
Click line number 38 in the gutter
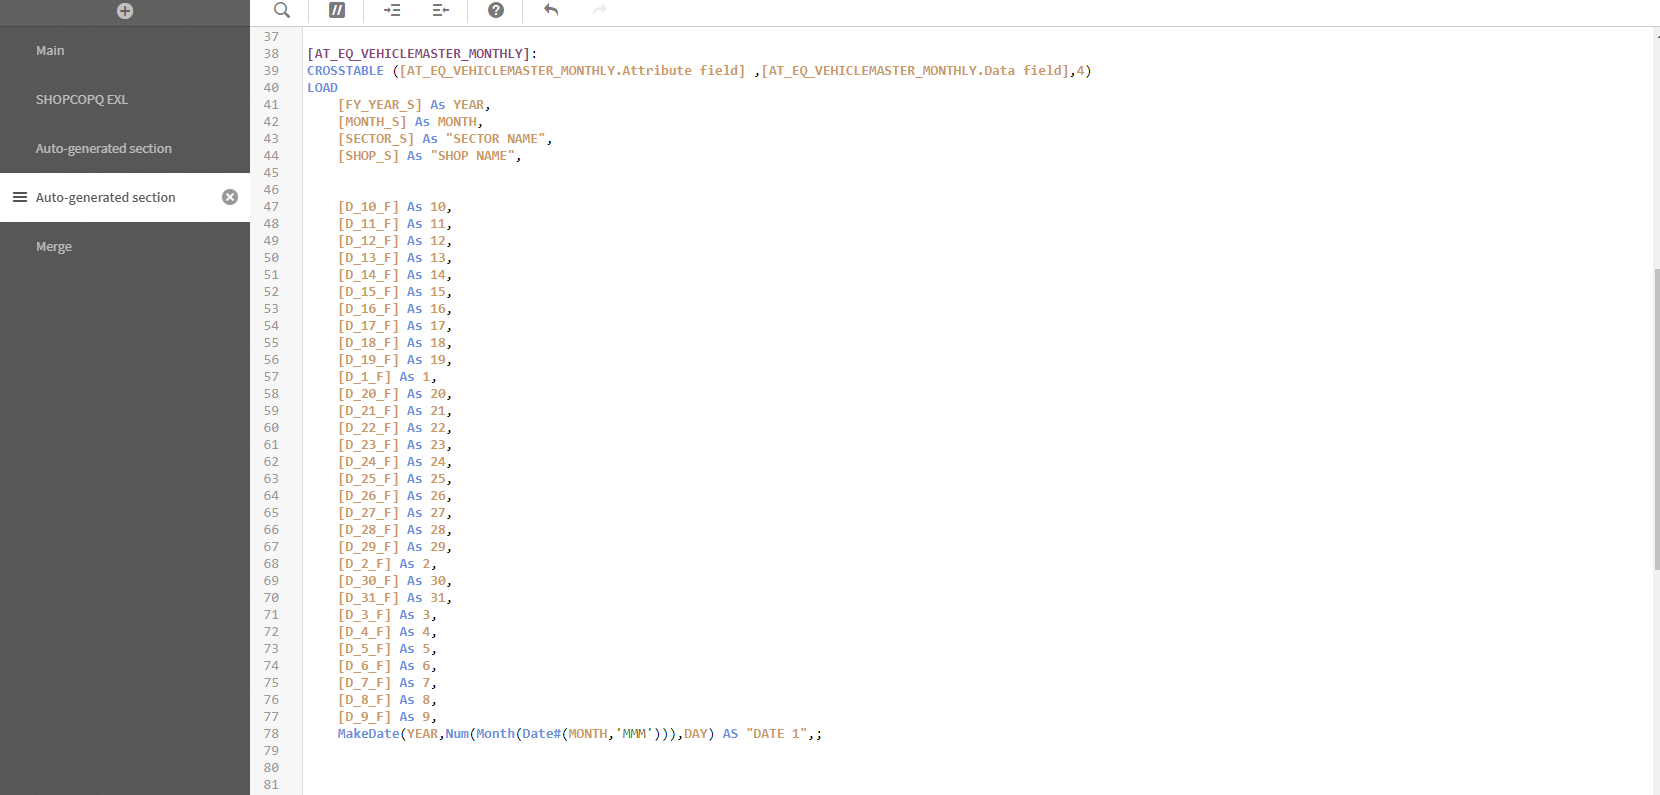point(271,54)
